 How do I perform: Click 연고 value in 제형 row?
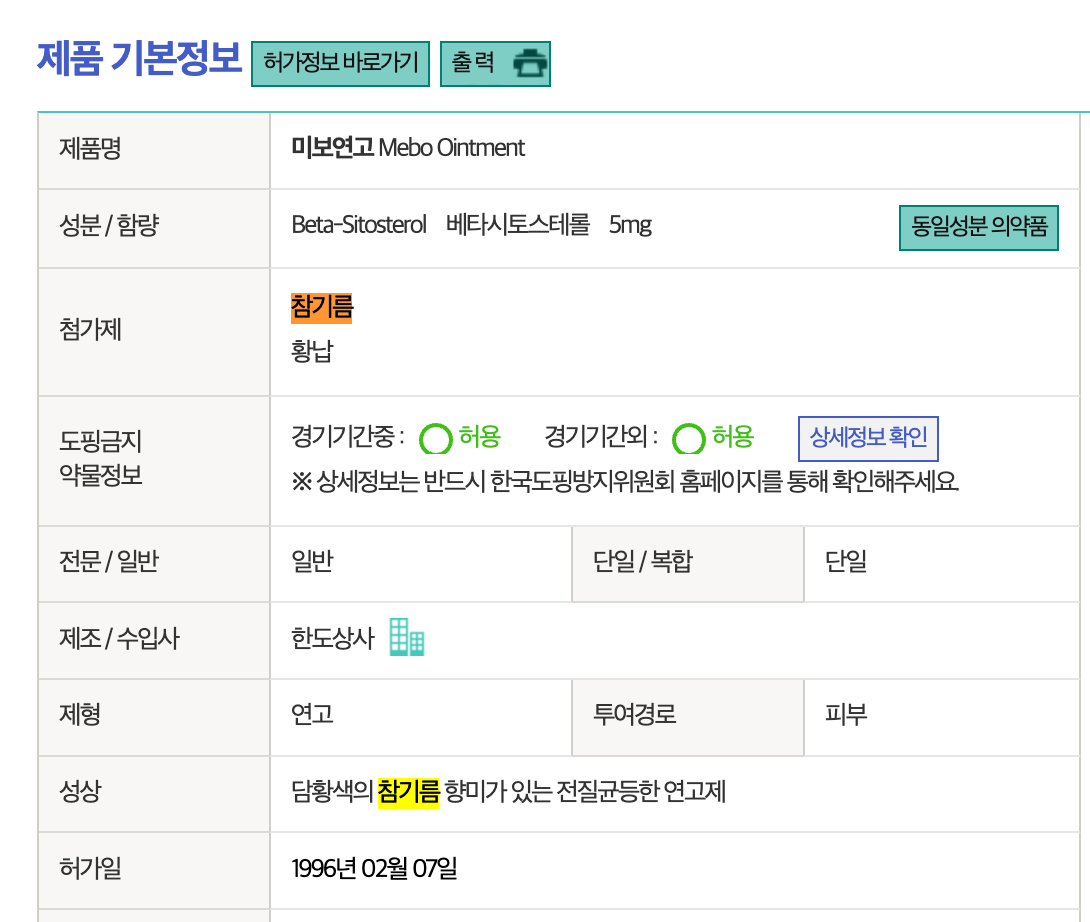point(312,714)
